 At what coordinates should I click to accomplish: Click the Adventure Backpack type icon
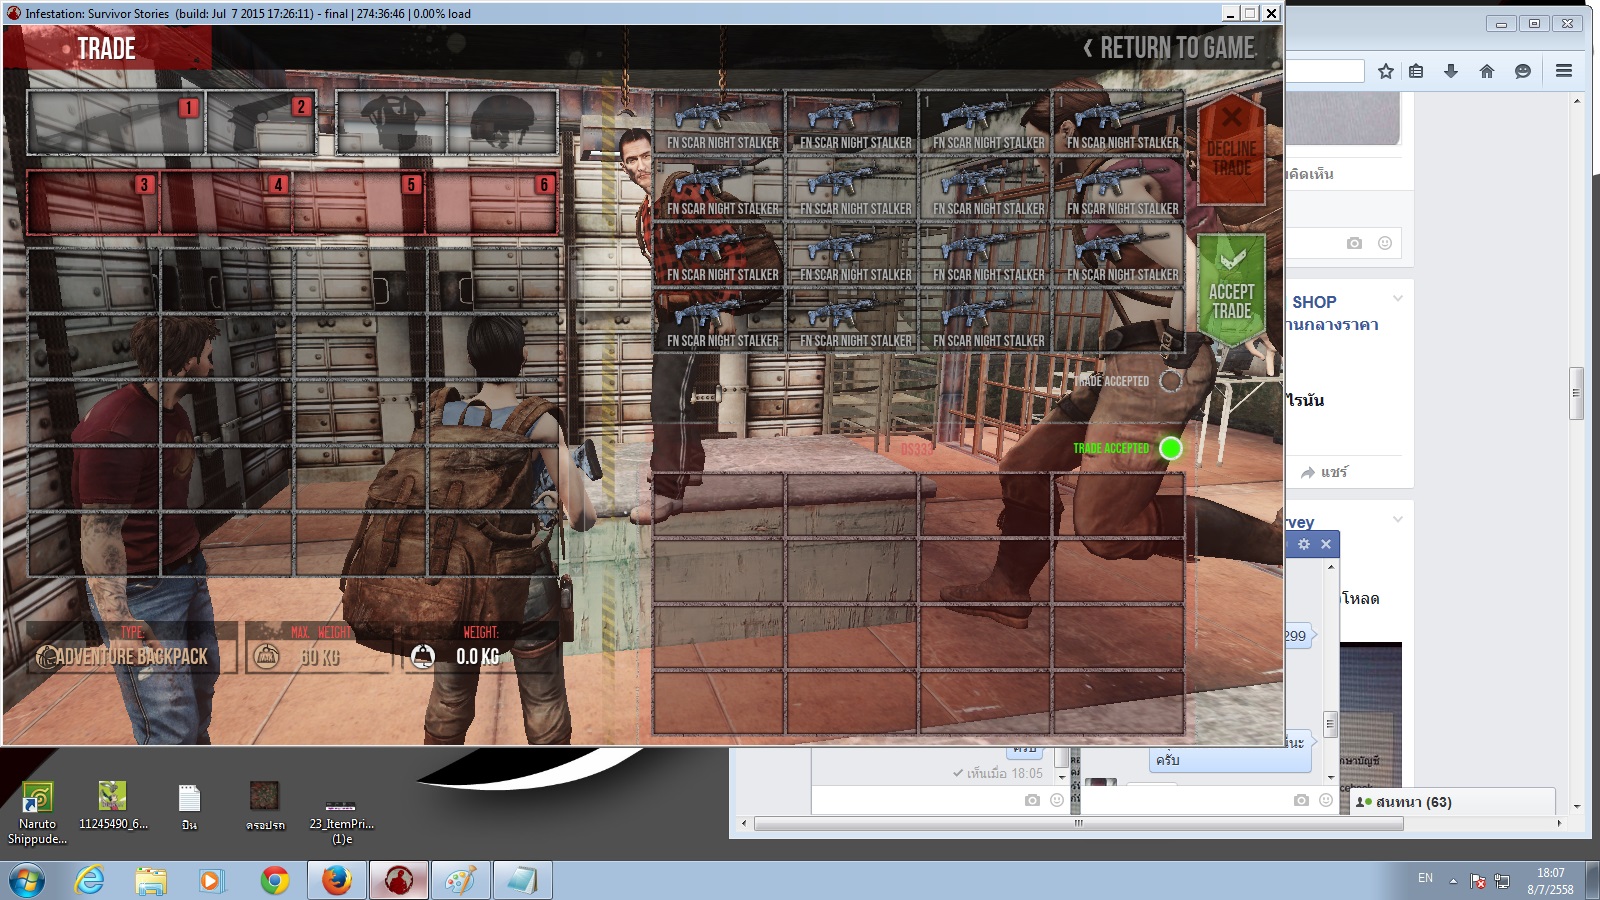tap(46, 657)
